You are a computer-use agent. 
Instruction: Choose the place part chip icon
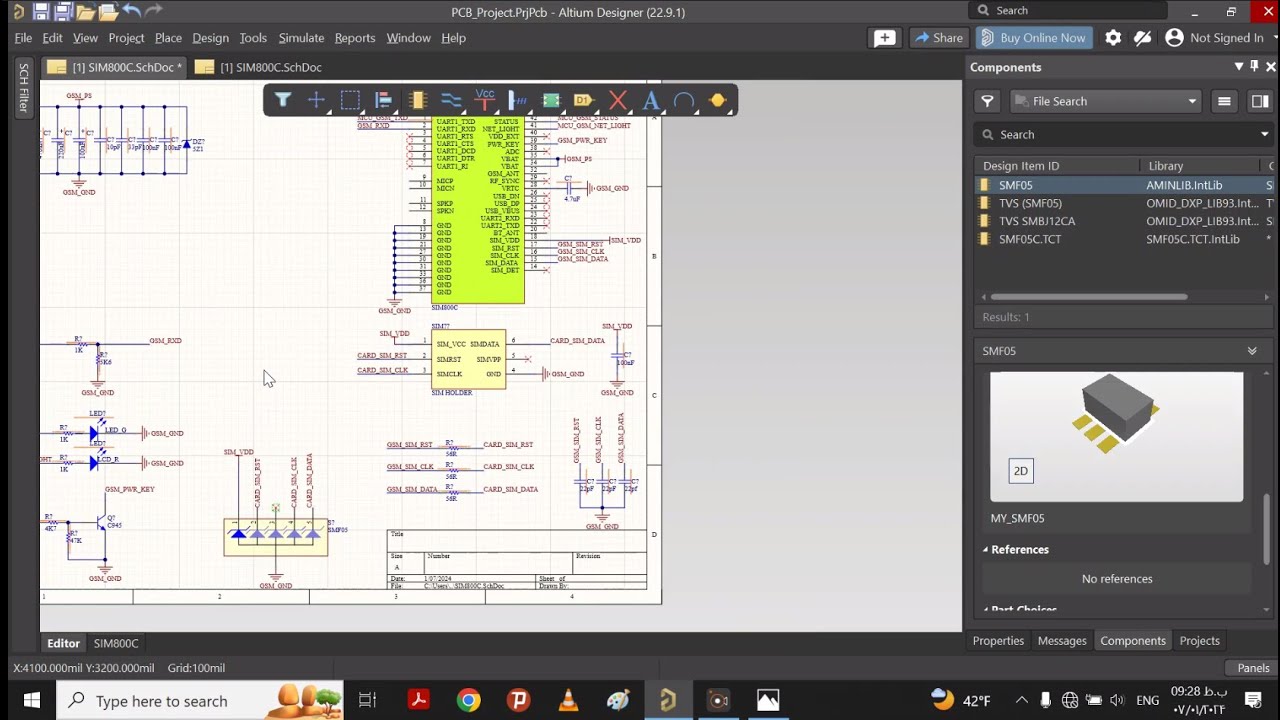(418, 100)
